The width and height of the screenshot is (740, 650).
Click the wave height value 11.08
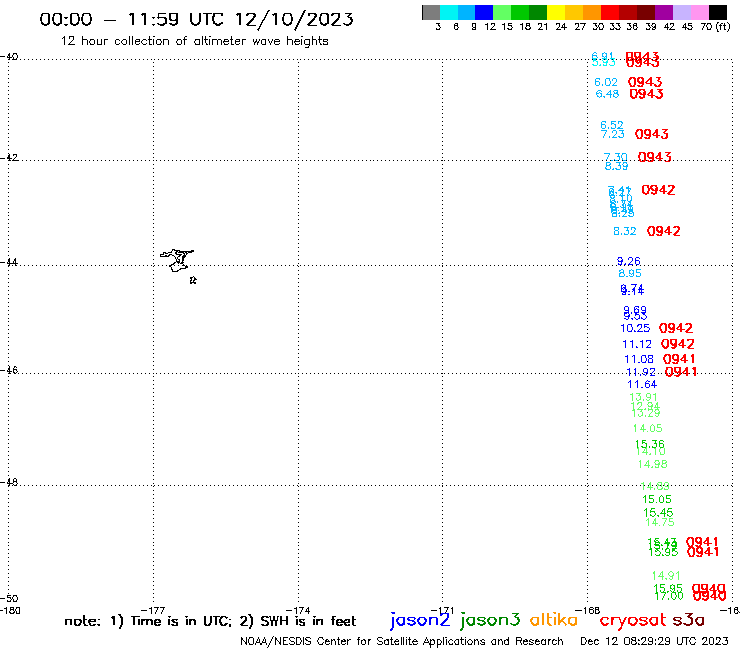point(639,360)
